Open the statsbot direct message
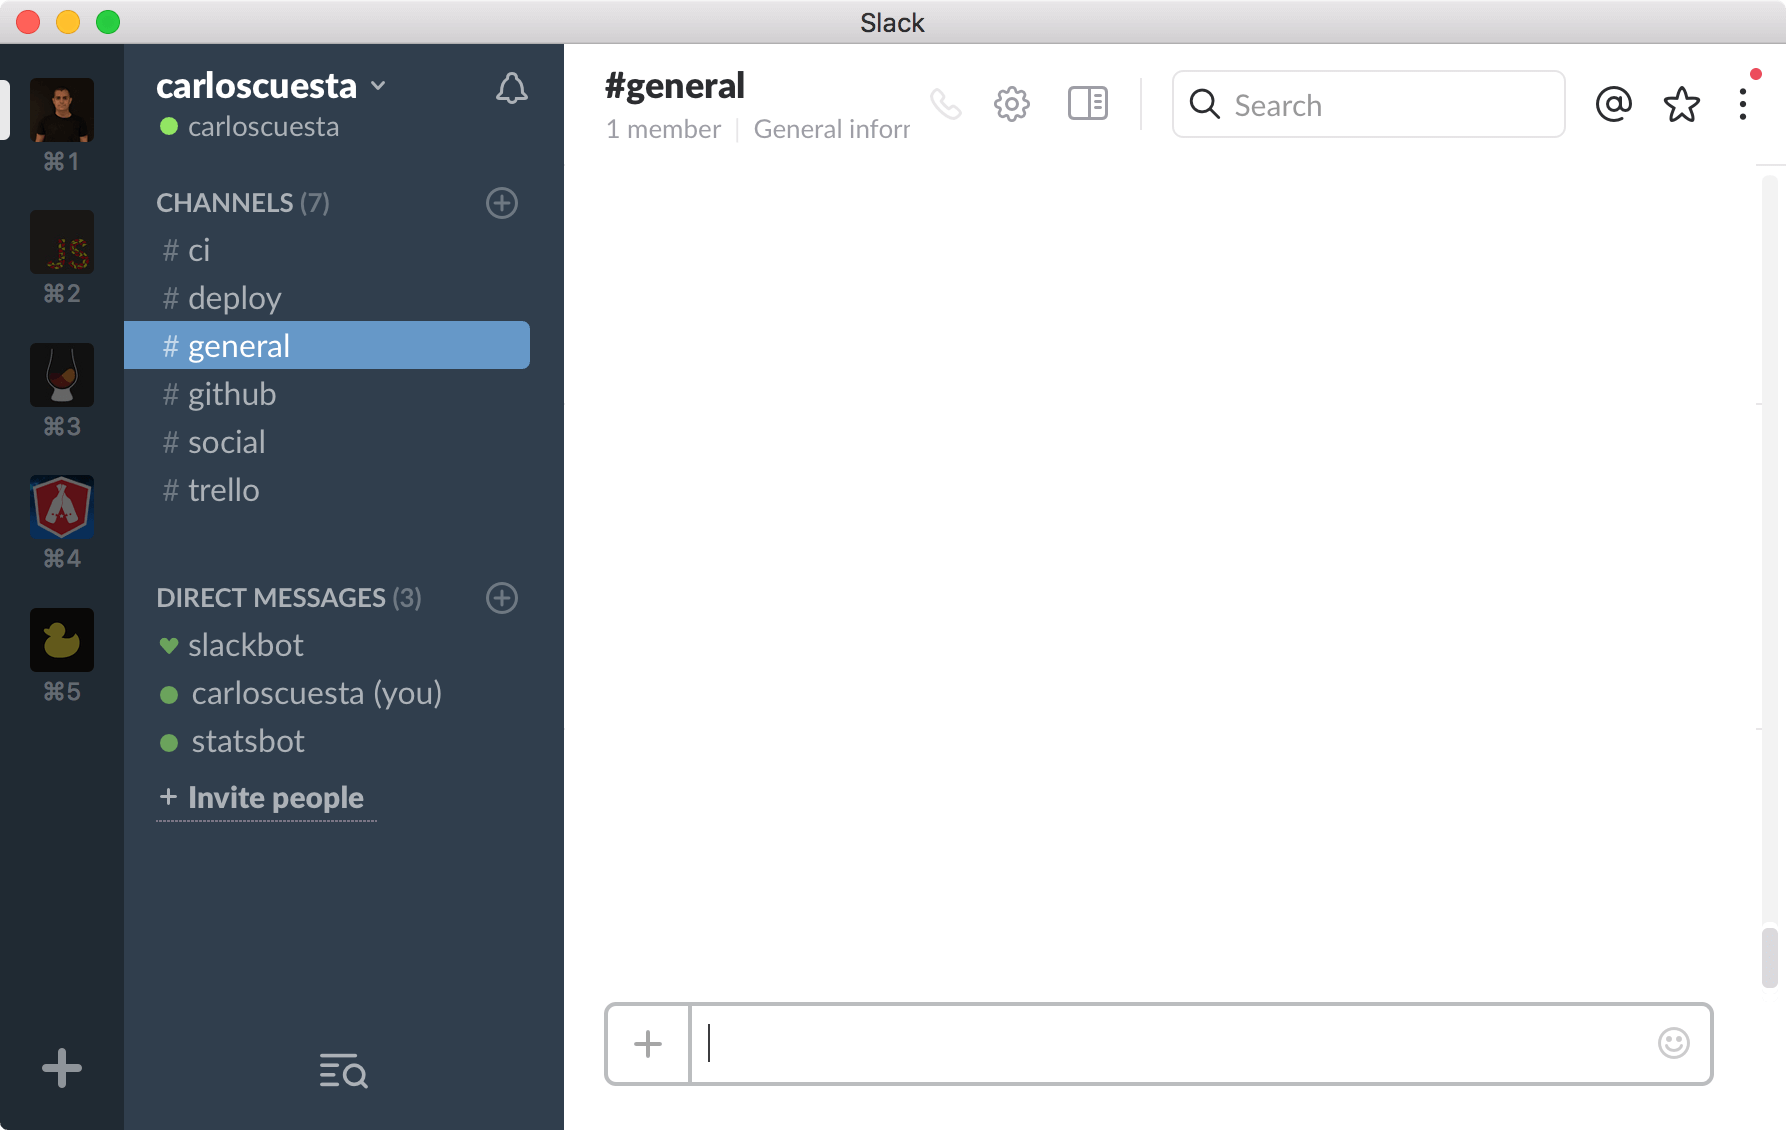 click(x=327, y=741)
